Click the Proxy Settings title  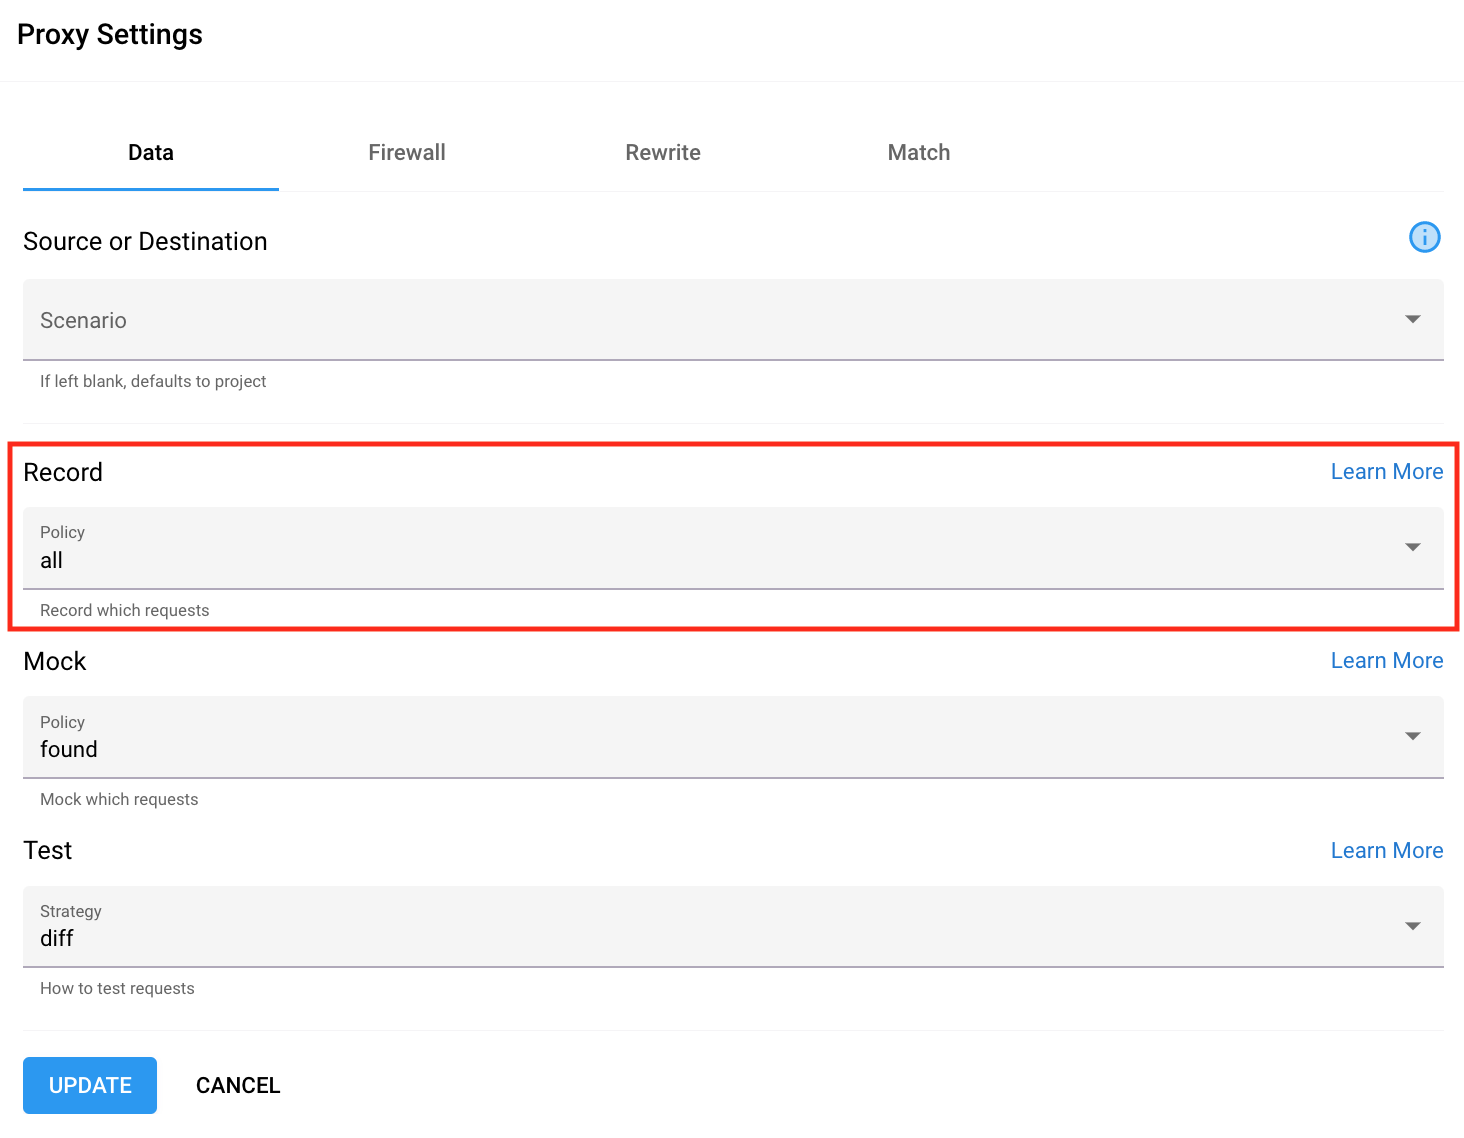[110, 35]
